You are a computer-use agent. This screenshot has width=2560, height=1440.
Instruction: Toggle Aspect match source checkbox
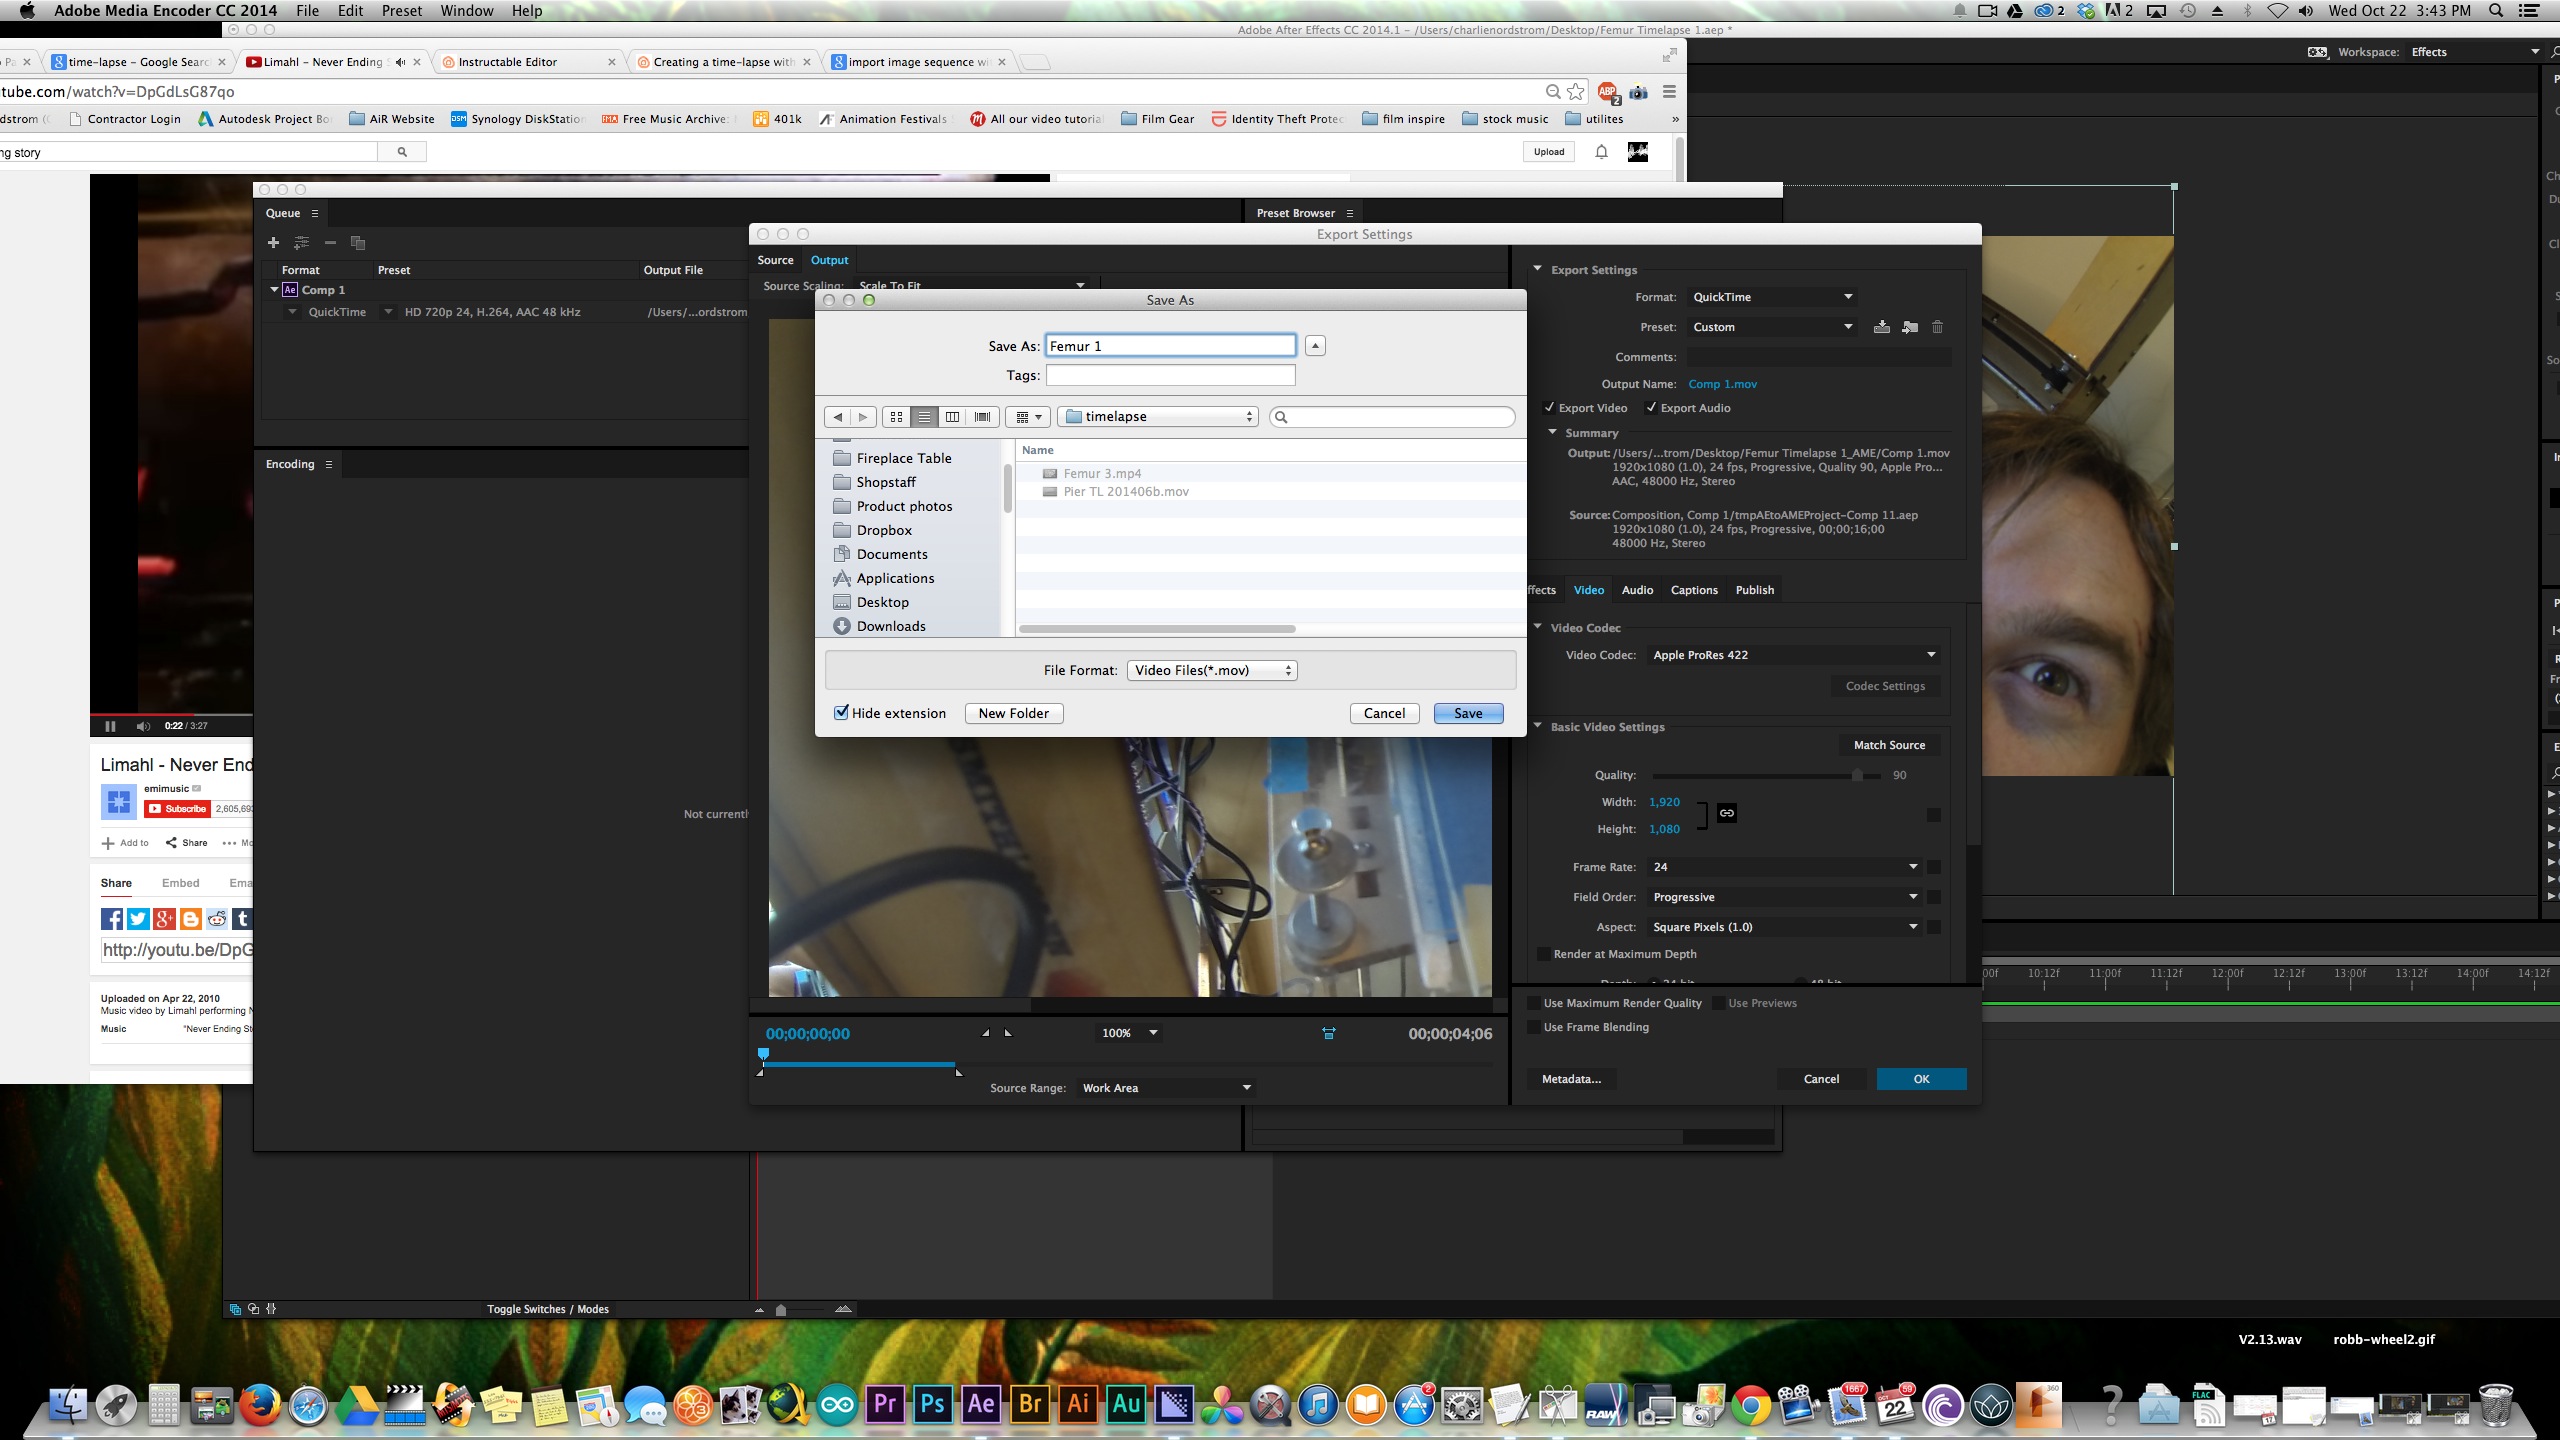1934,927
